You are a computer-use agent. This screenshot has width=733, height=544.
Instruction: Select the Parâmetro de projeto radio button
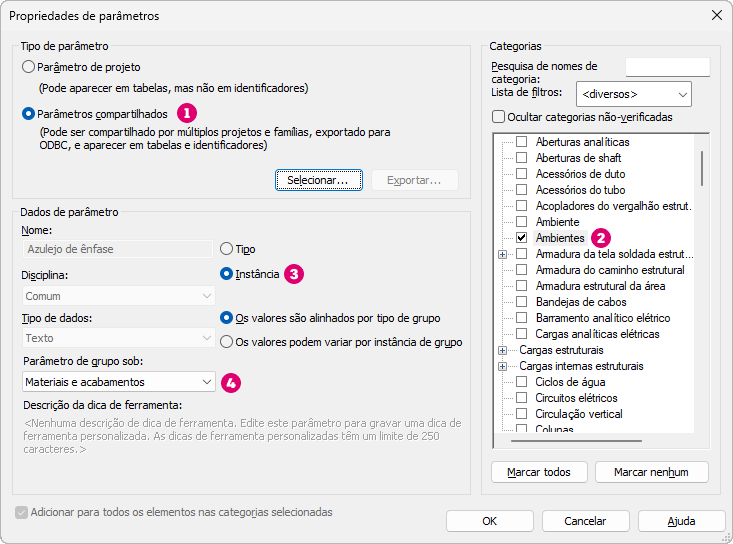coord(28,67)
